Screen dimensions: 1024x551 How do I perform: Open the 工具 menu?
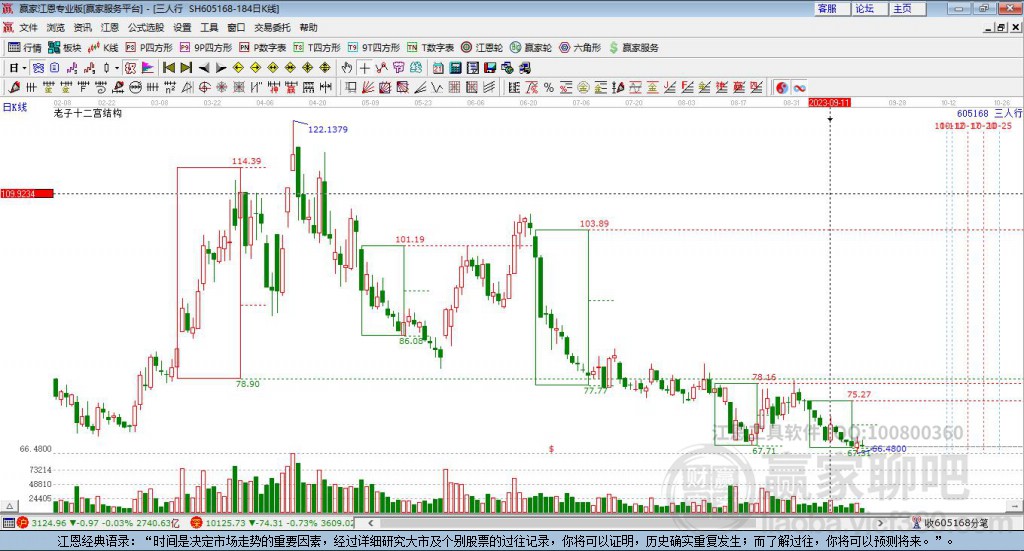tap(209, 27)
